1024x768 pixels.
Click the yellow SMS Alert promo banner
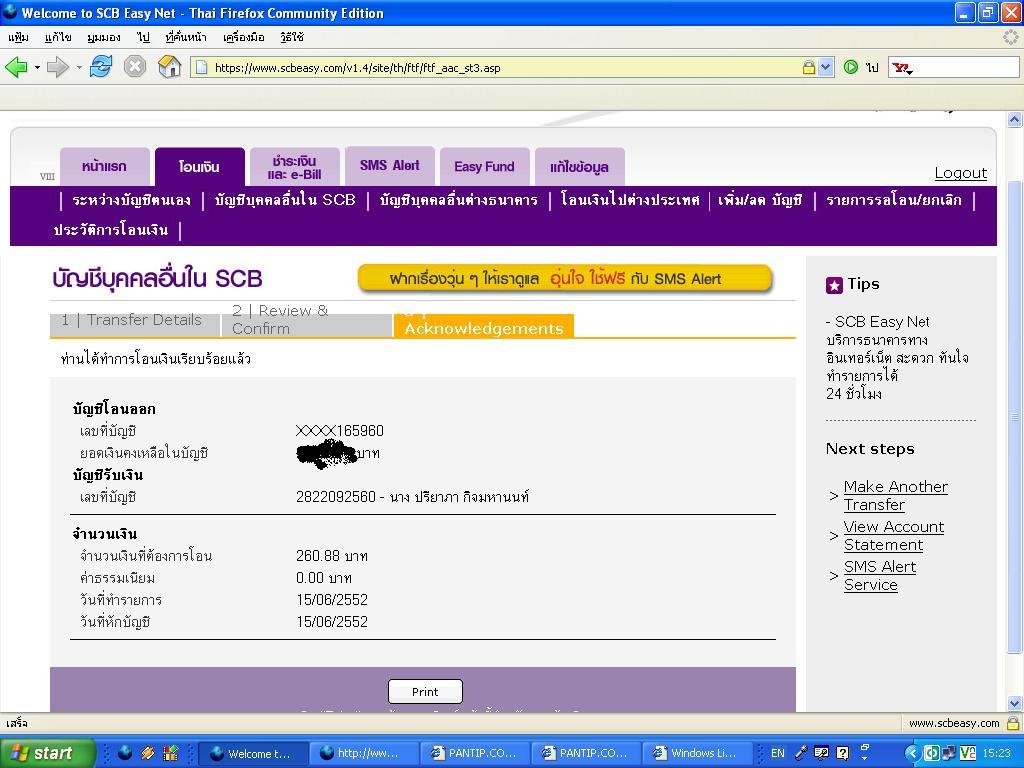[565, 279]
